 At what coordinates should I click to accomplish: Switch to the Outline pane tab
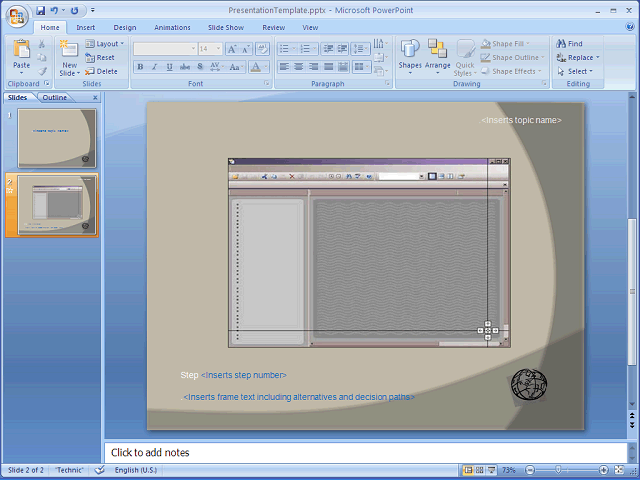pos(55,98)
